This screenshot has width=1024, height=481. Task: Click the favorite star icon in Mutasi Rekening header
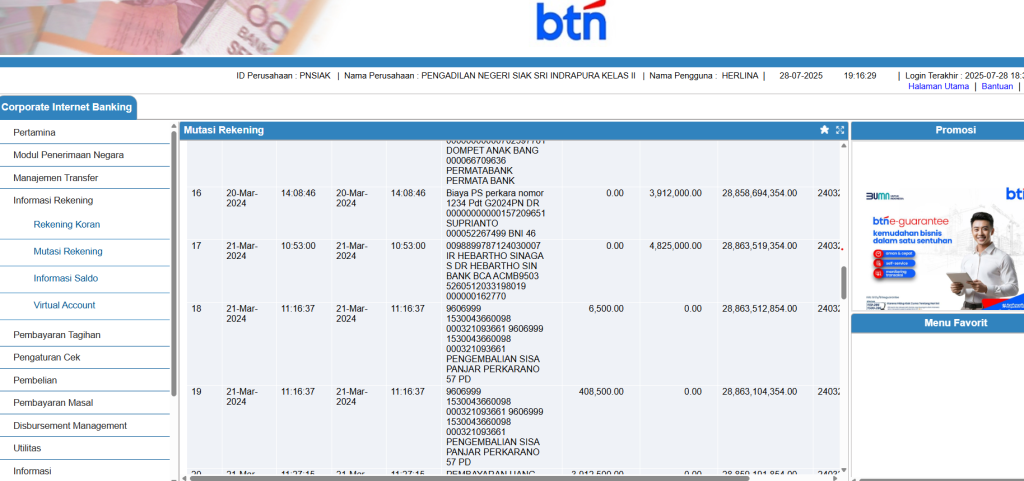824,130
